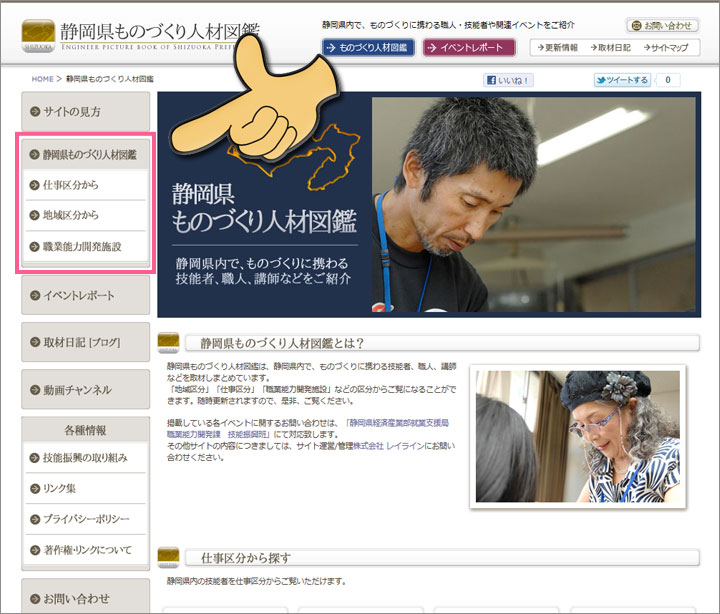Select 仕事区分から in sidebar
Screen dimensions: 720x614
85,185
